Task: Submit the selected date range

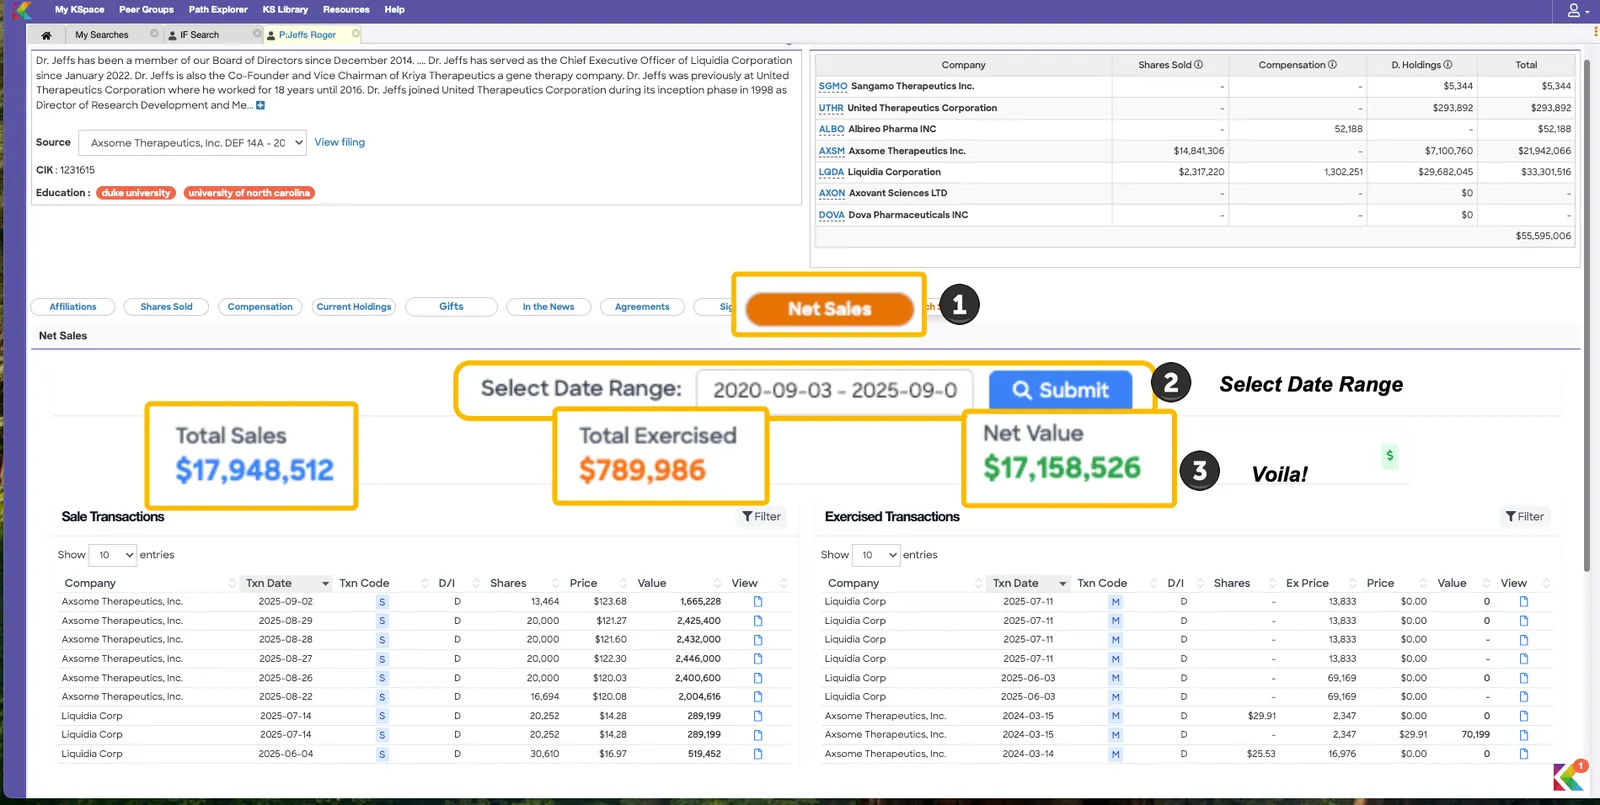Action: click(x=1061, y=390)
